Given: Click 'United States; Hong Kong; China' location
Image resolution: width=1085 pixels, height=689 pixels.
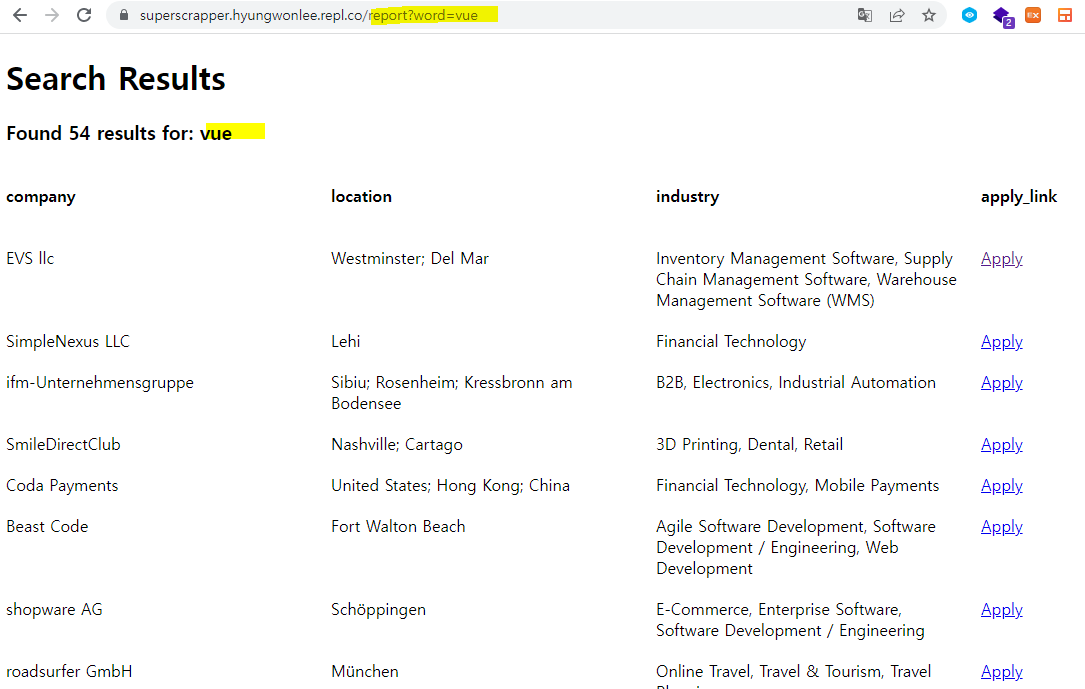Looking at the screenshot, I should click(x=450, y=486).
